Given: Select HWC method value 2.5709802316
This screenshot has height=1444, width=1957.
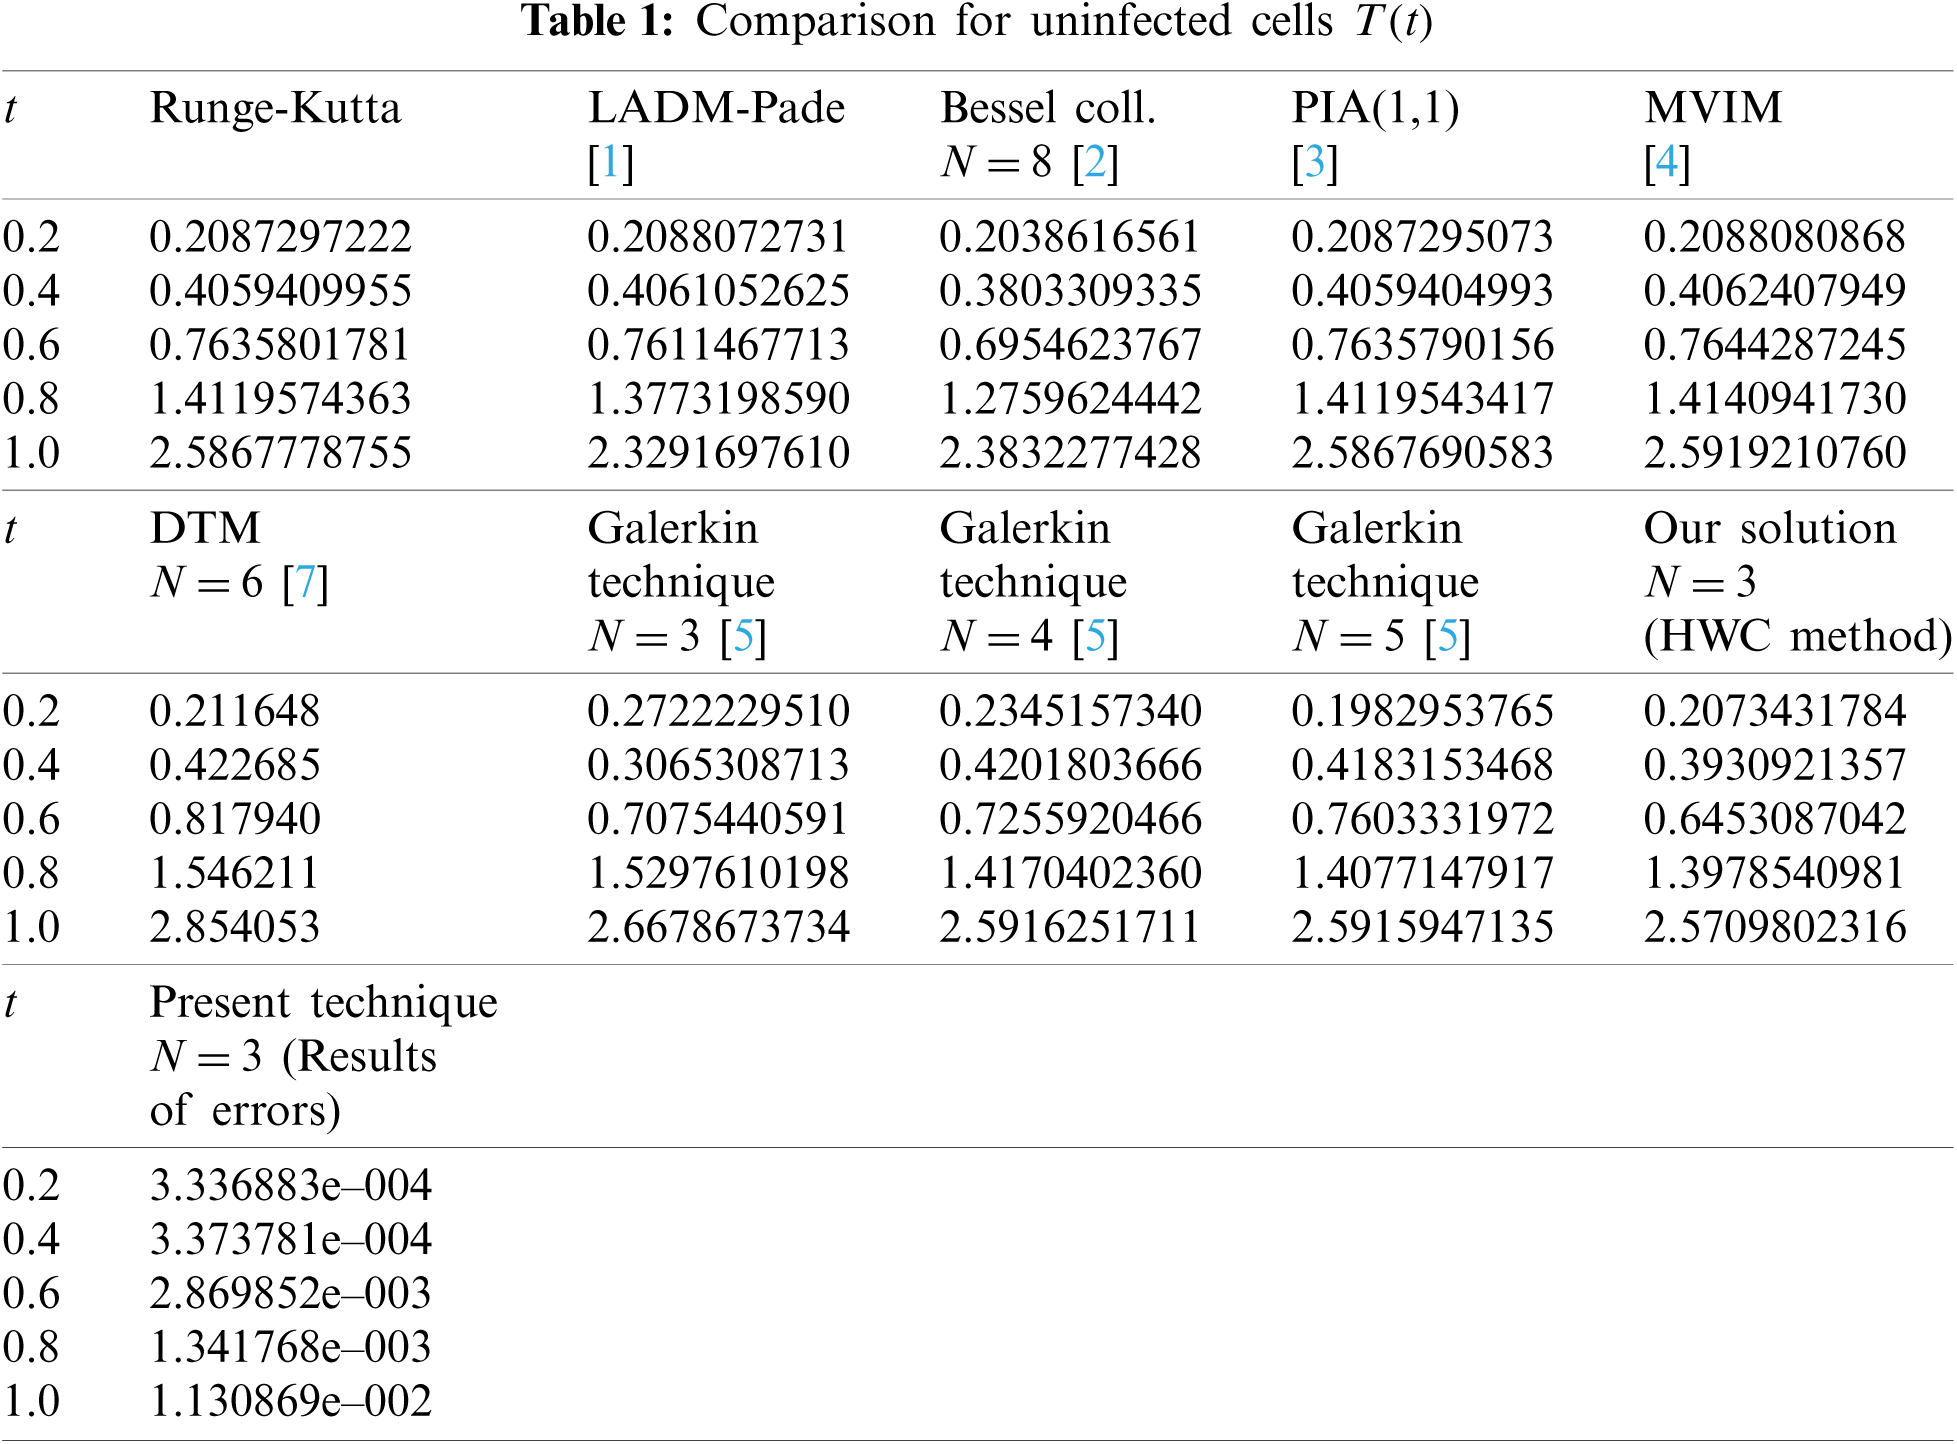Looking at the screenshot, I should click(x=1774, y=927).
